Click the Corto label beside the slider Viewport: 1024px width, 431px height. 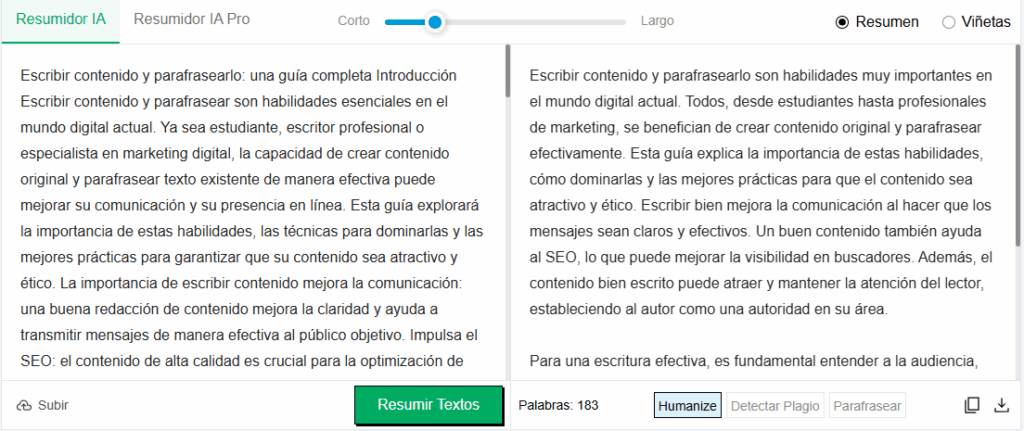point(354,21)
